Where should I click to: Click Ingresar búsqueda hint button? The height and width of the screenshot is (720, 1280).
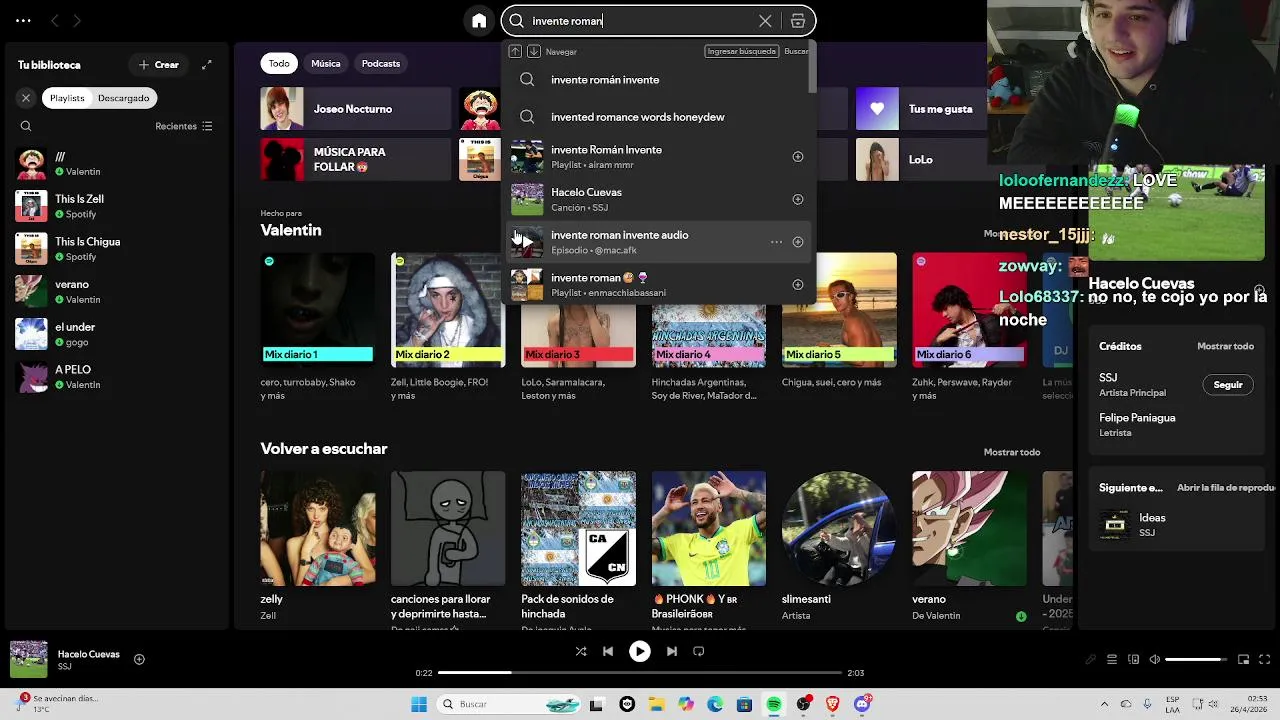coord(741,51)
